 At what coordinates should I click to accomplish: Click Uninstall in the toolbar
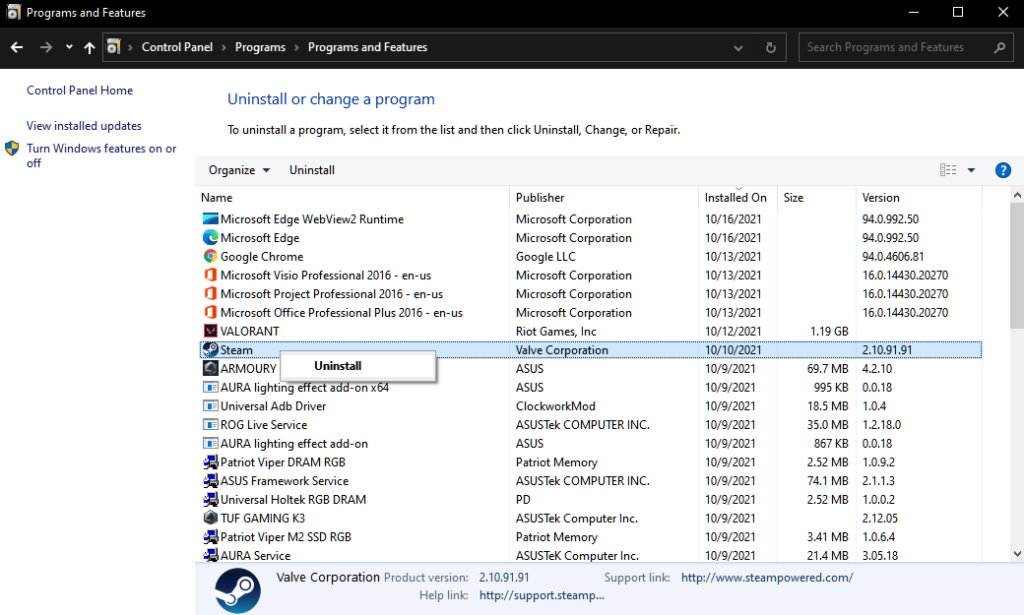(x=312, y=170)
